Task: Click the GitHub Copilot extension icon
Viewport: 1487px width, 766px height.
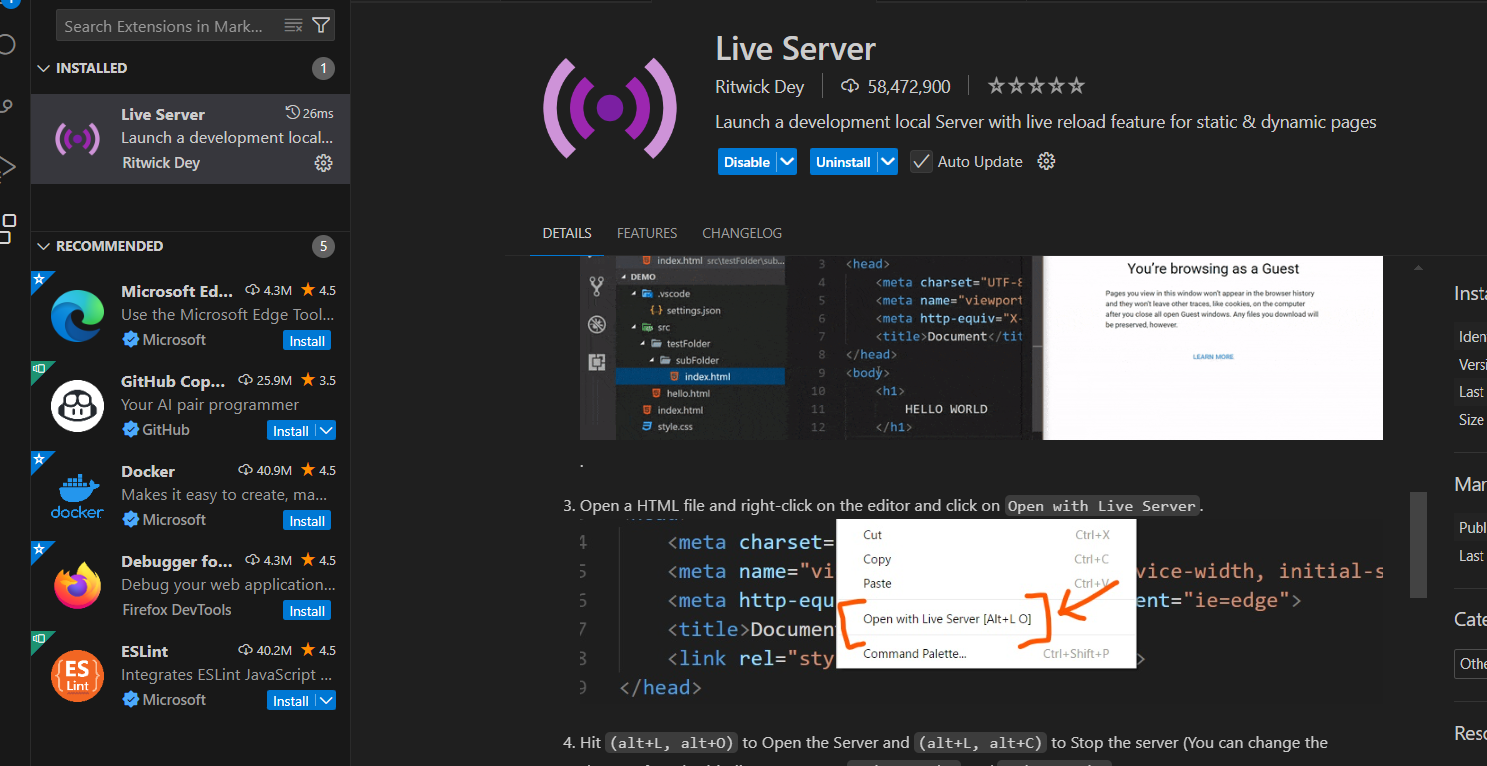Action: click(77, 406)
